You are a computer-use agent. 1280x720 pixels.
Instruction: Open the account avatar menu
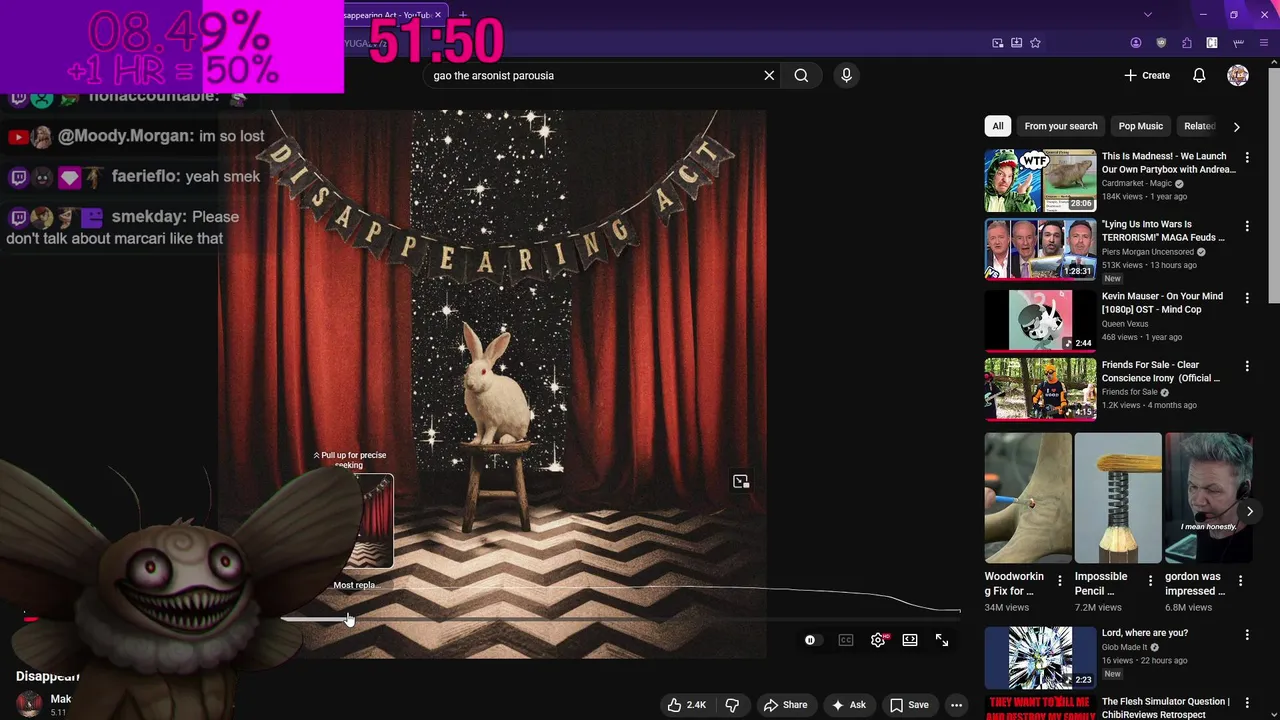point(1238,75)
